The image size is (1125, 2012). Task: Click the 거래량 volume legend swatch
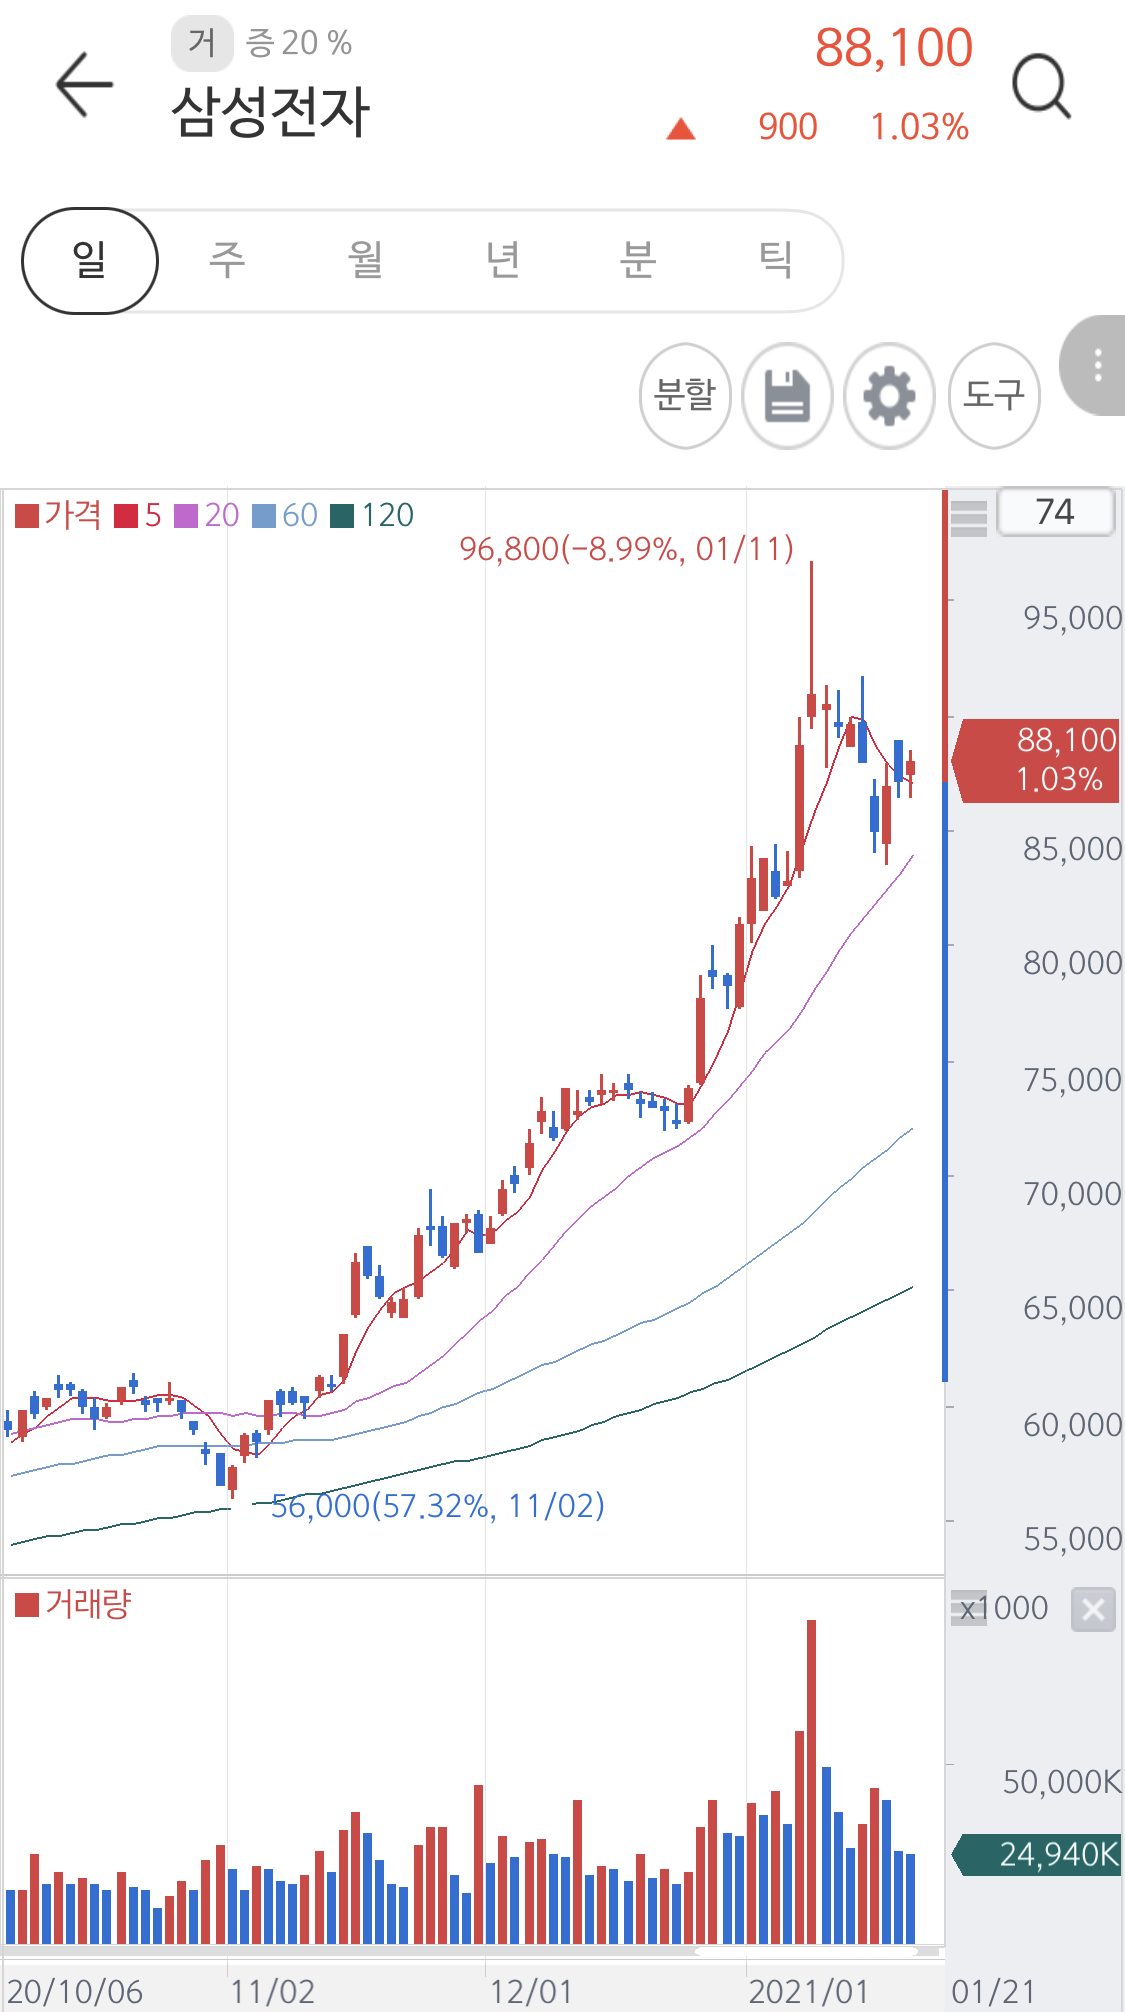27,1605
